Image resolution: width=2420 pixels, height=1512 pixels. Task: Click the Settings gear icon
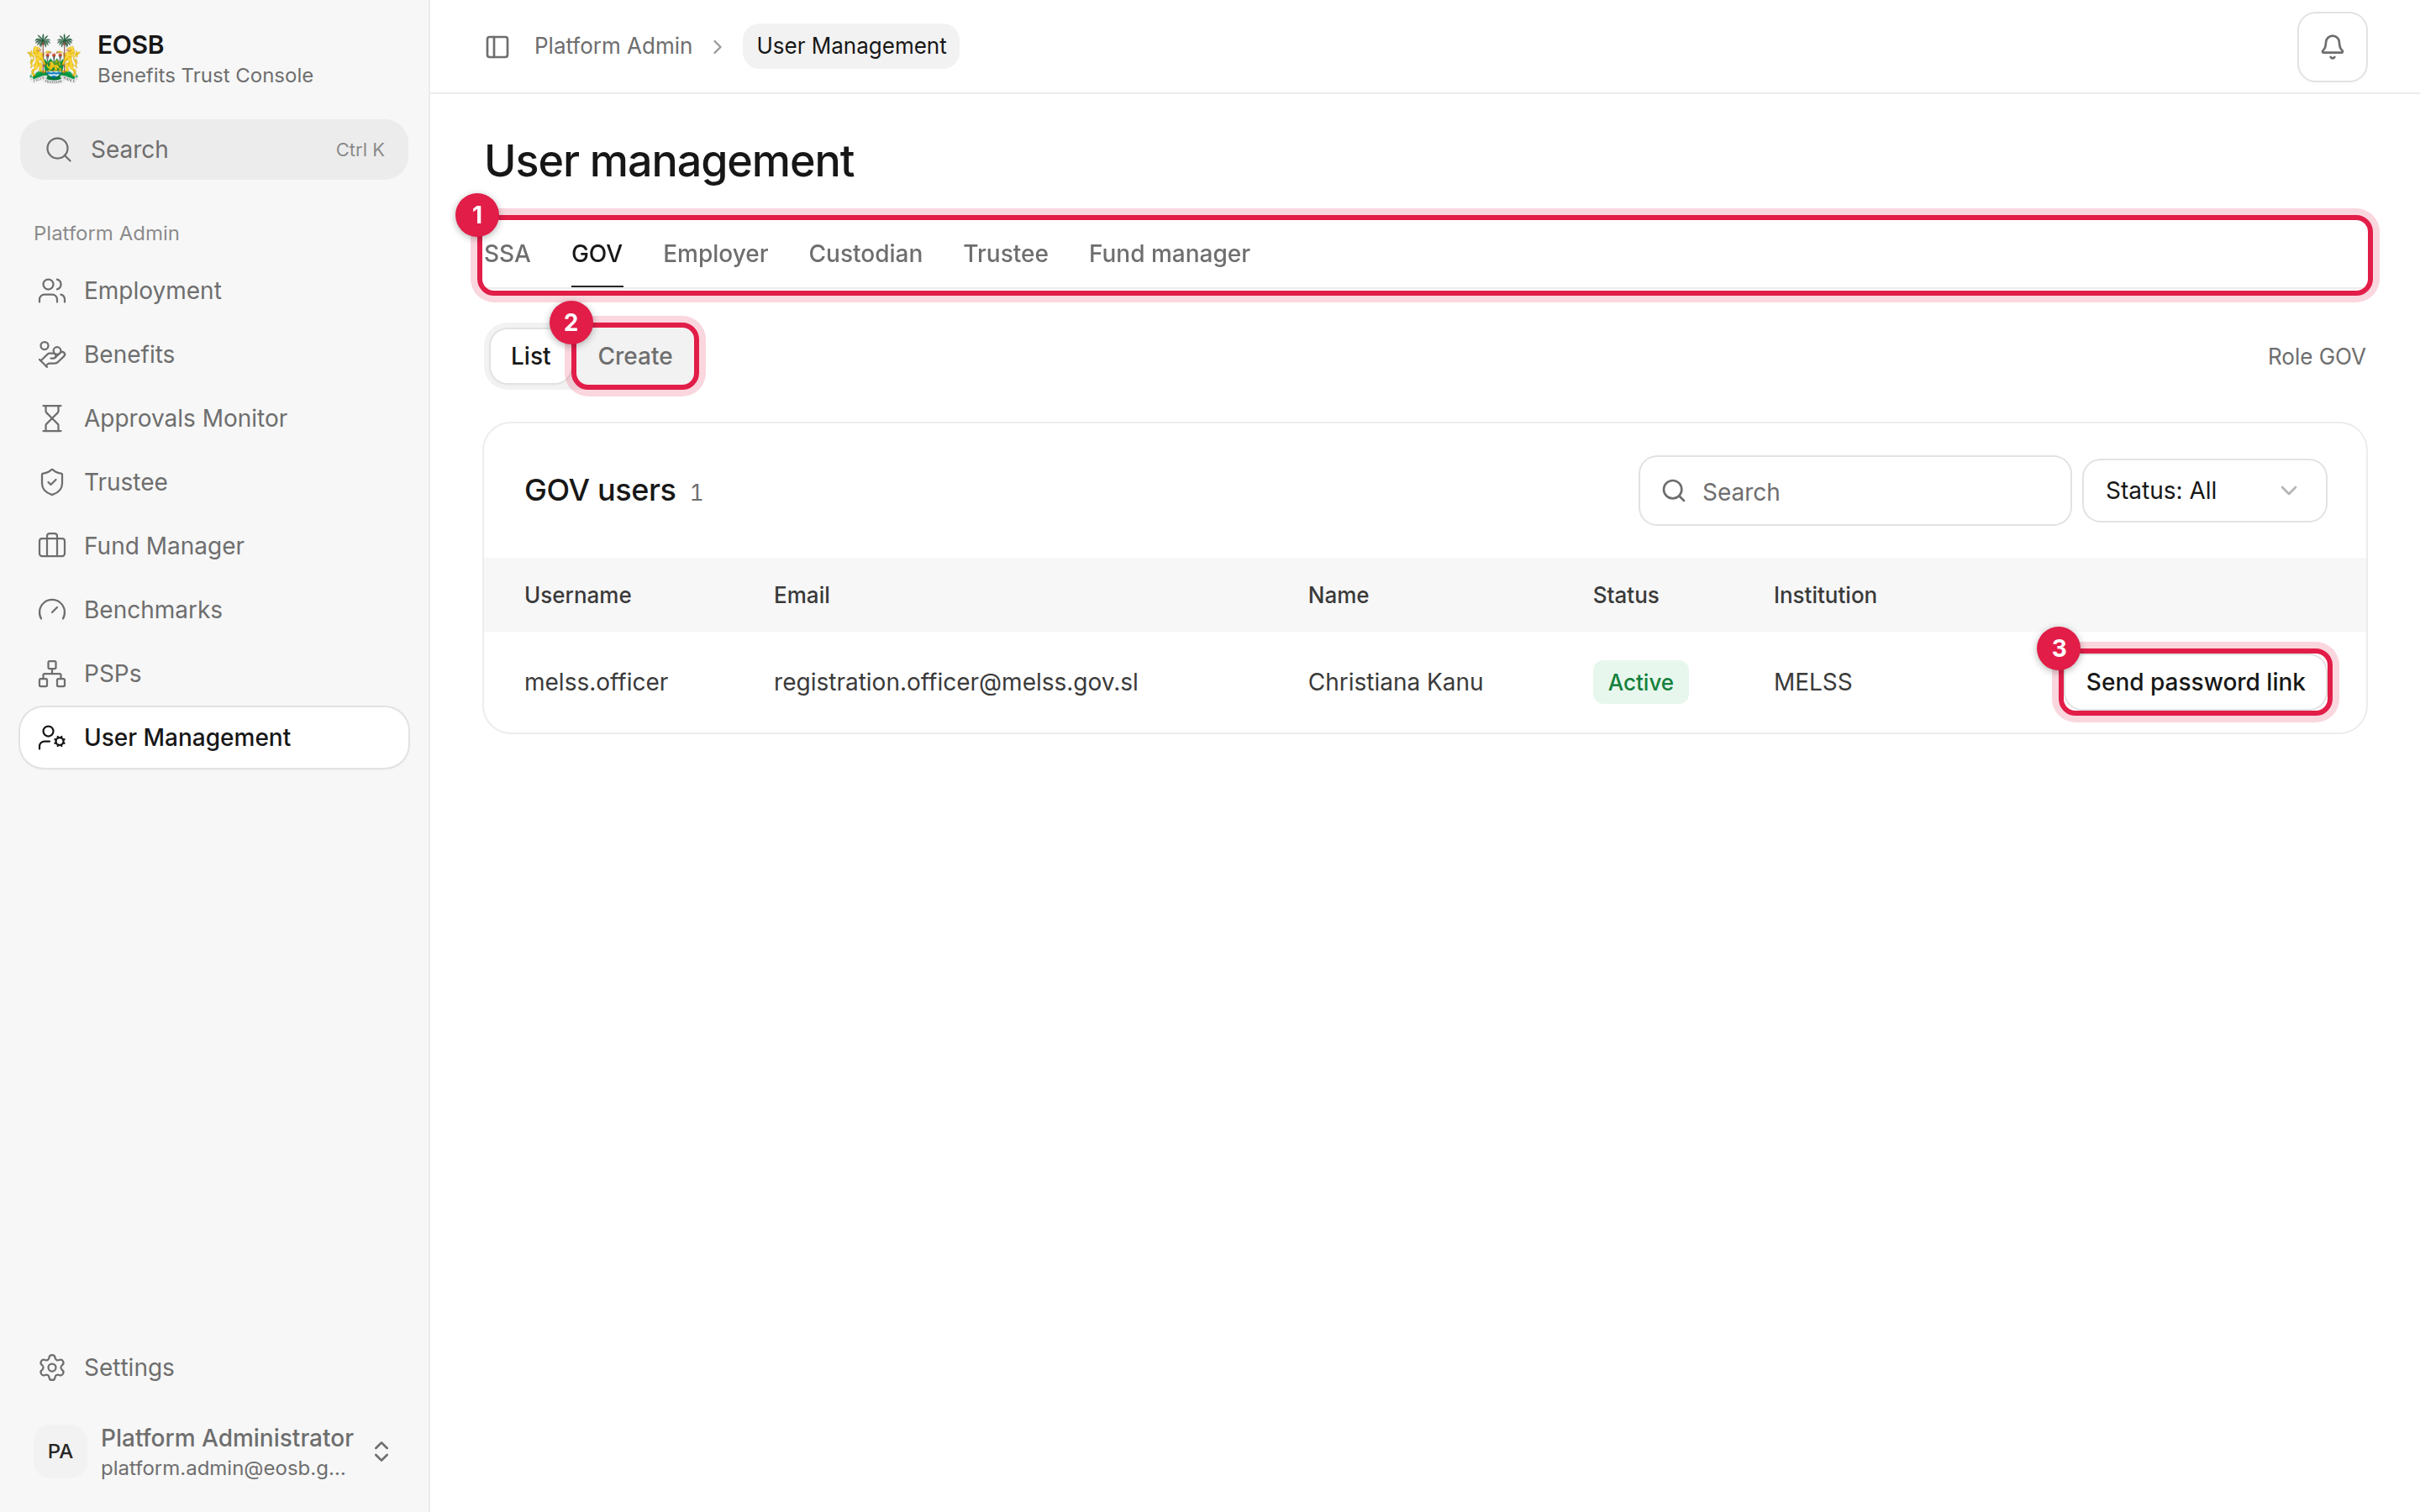(52, 1367)
